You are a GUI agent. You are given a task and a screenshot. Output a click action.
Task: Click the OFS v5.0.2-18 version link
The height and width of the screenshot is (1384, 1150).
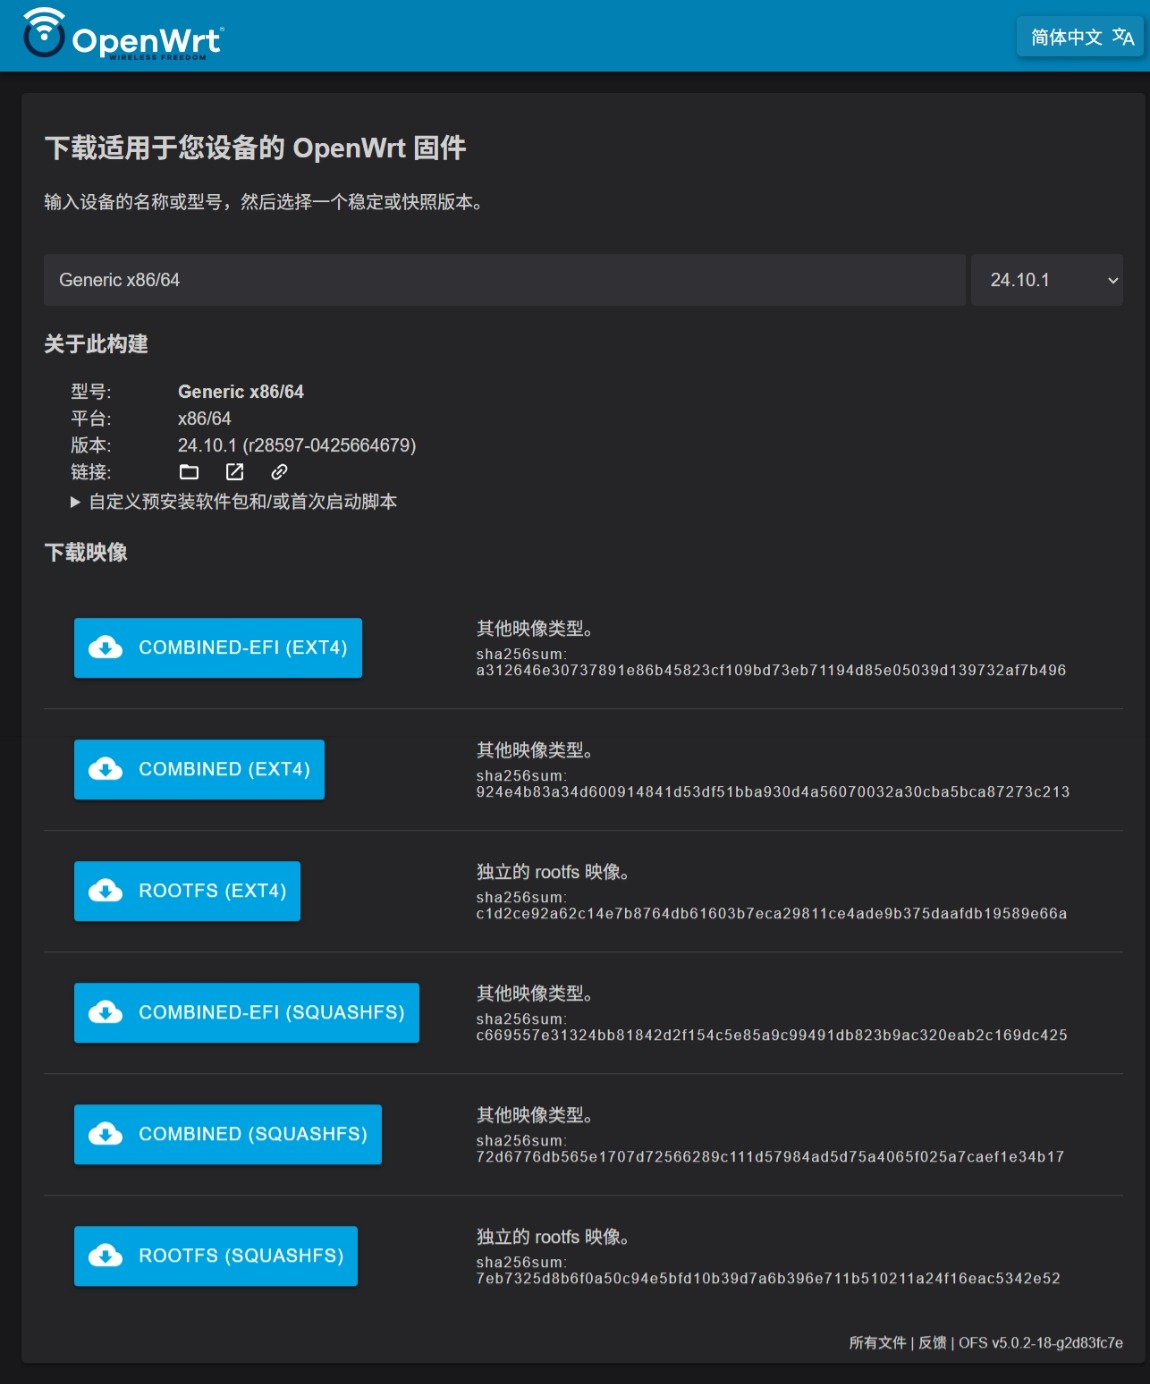tap(1040, 1342)
